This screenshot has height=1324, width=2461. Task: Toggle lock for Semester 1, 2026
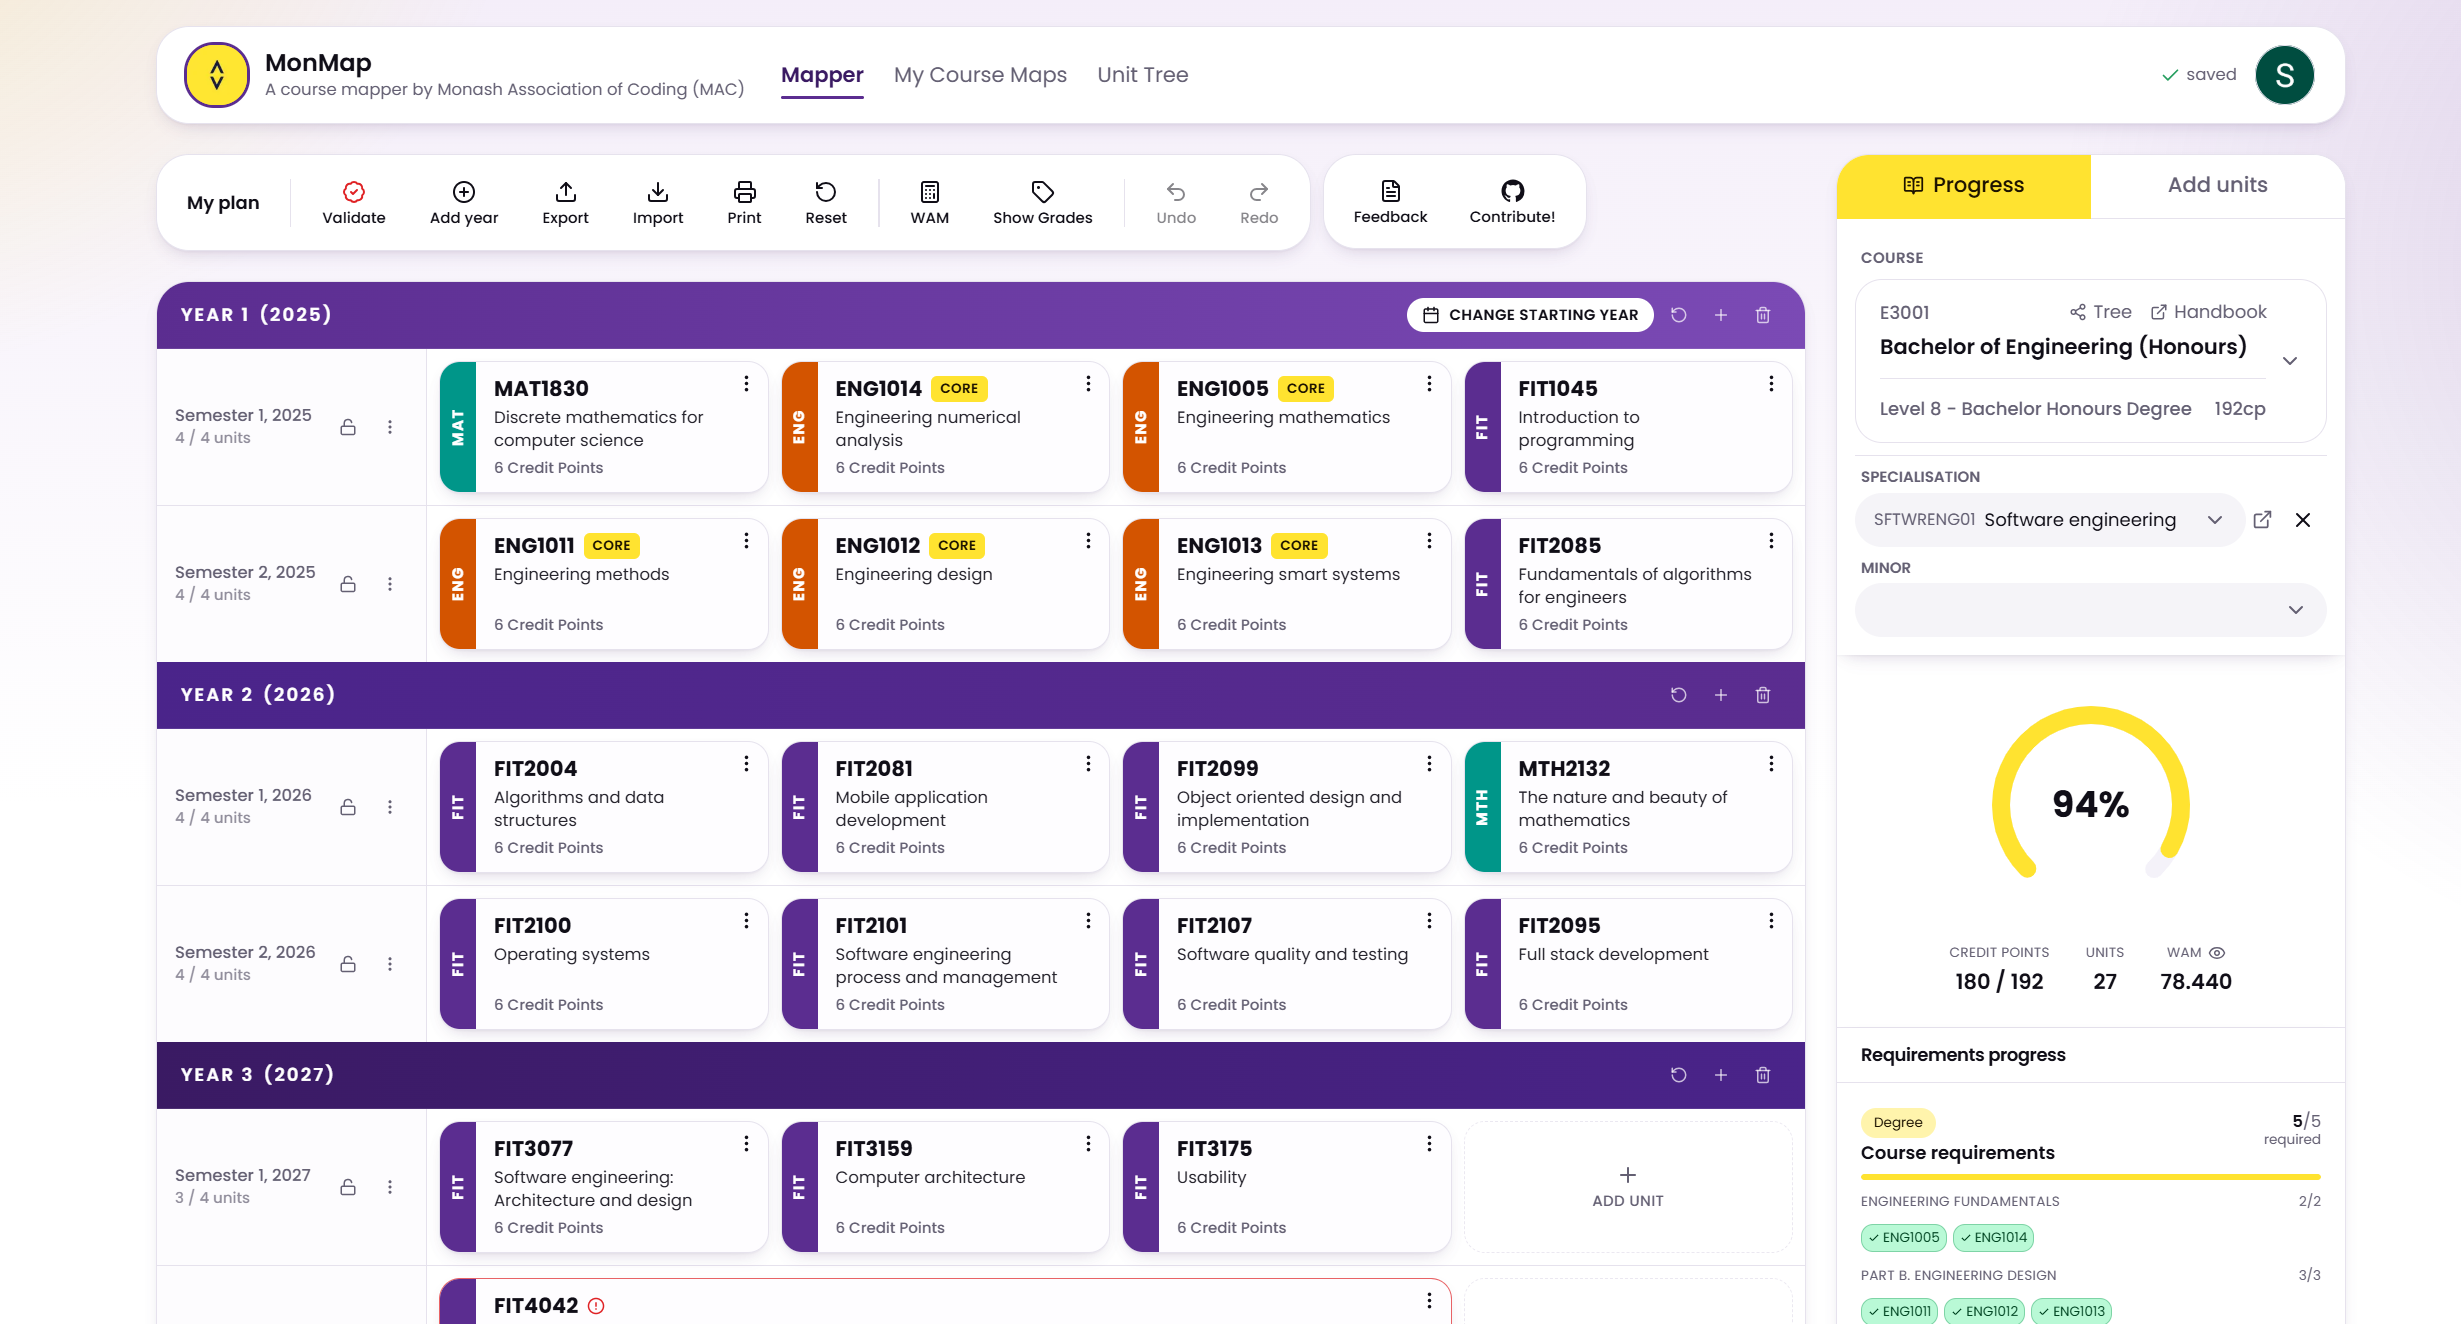pyautogui.click(x=348, y=807)
